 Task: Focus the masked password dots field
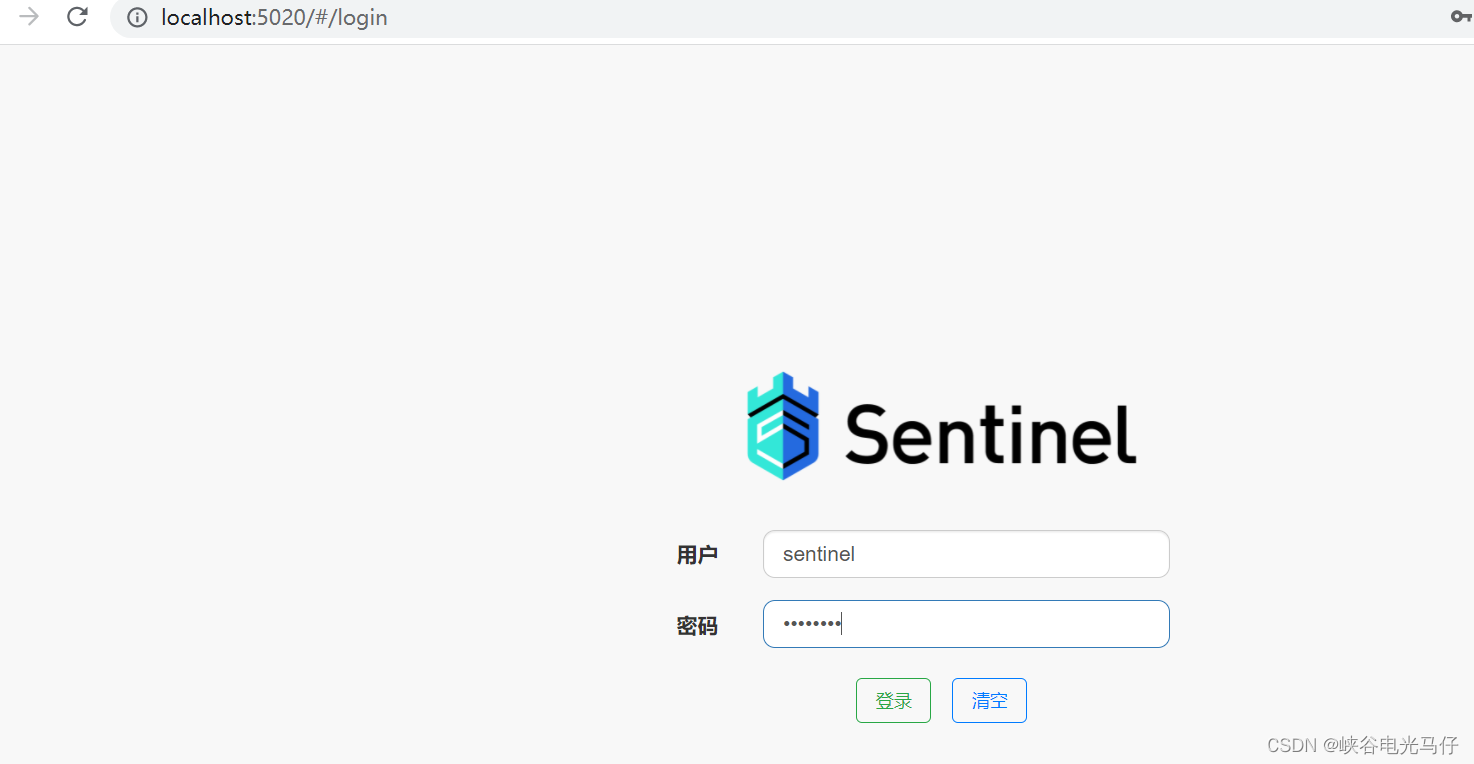point(965,623)
